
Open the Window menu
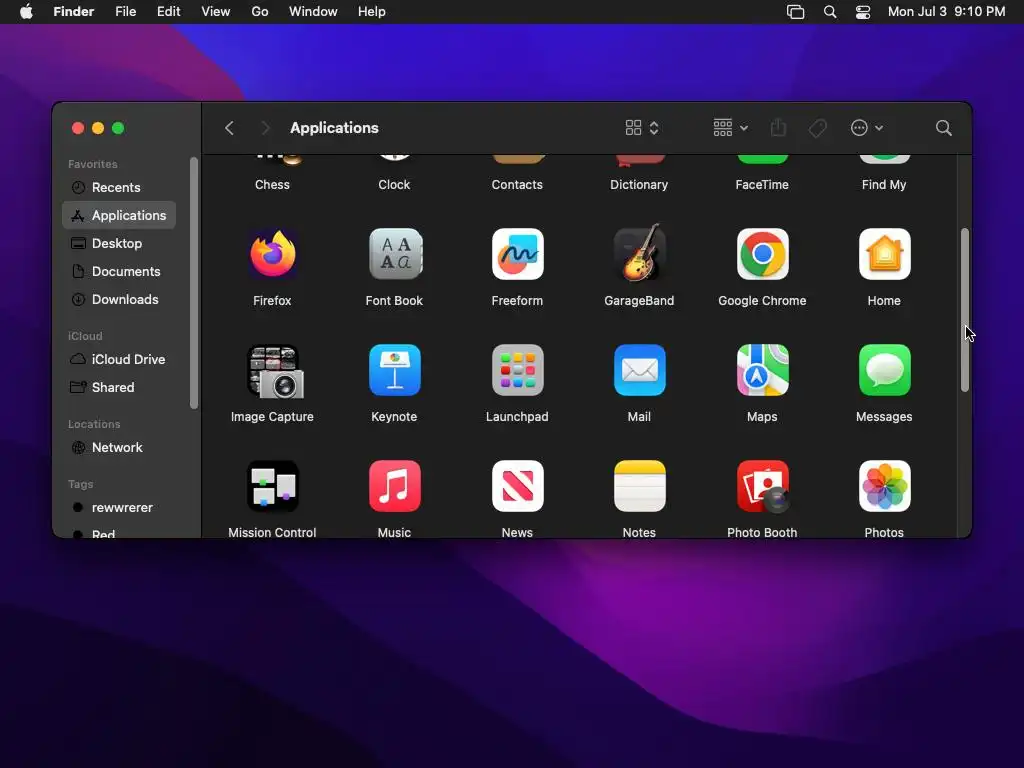(x=313, y=12)
